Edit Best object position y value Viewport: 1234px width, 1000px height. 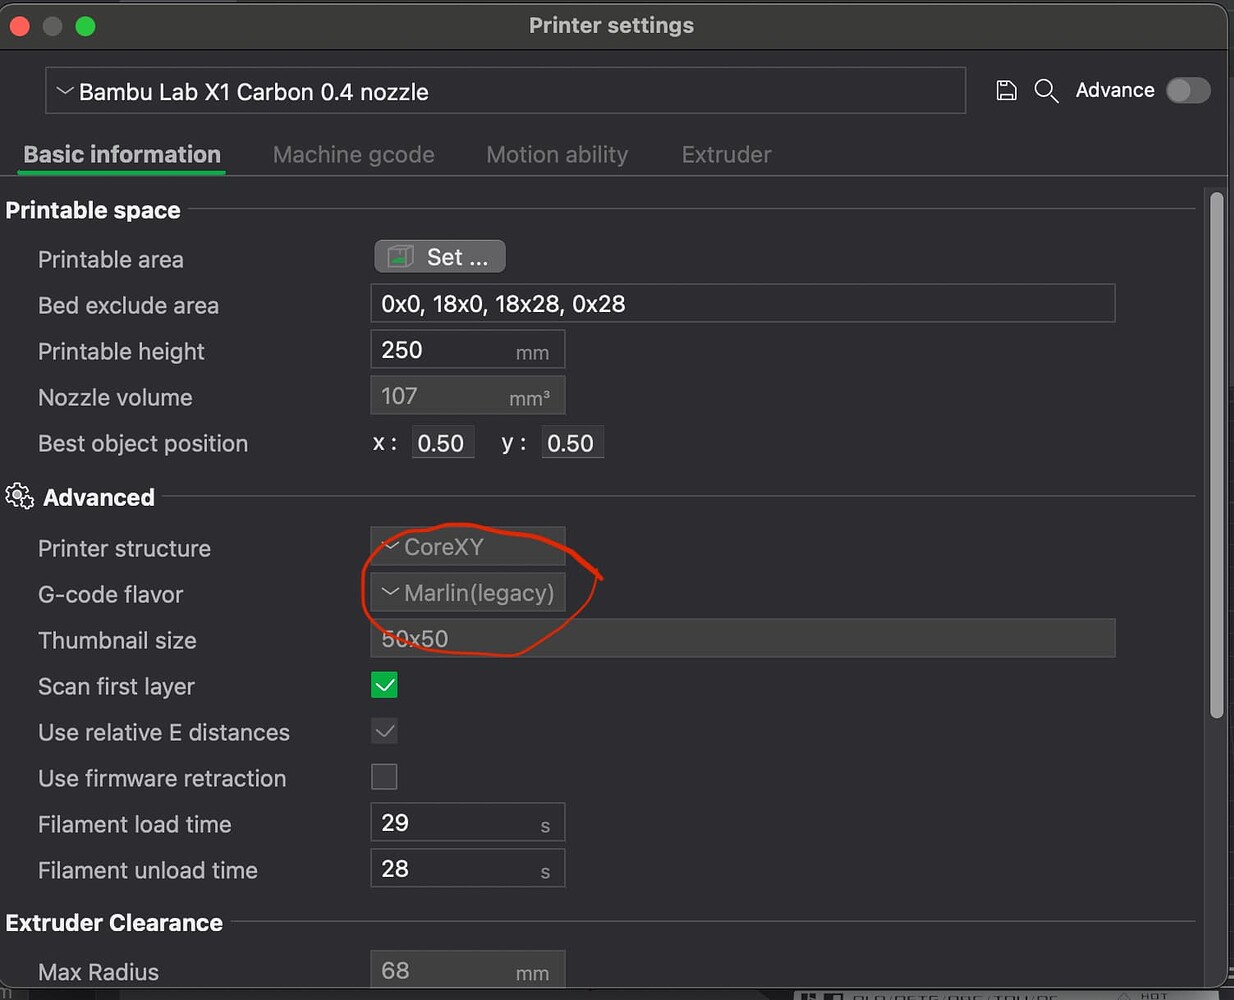(x=572, y=443)
